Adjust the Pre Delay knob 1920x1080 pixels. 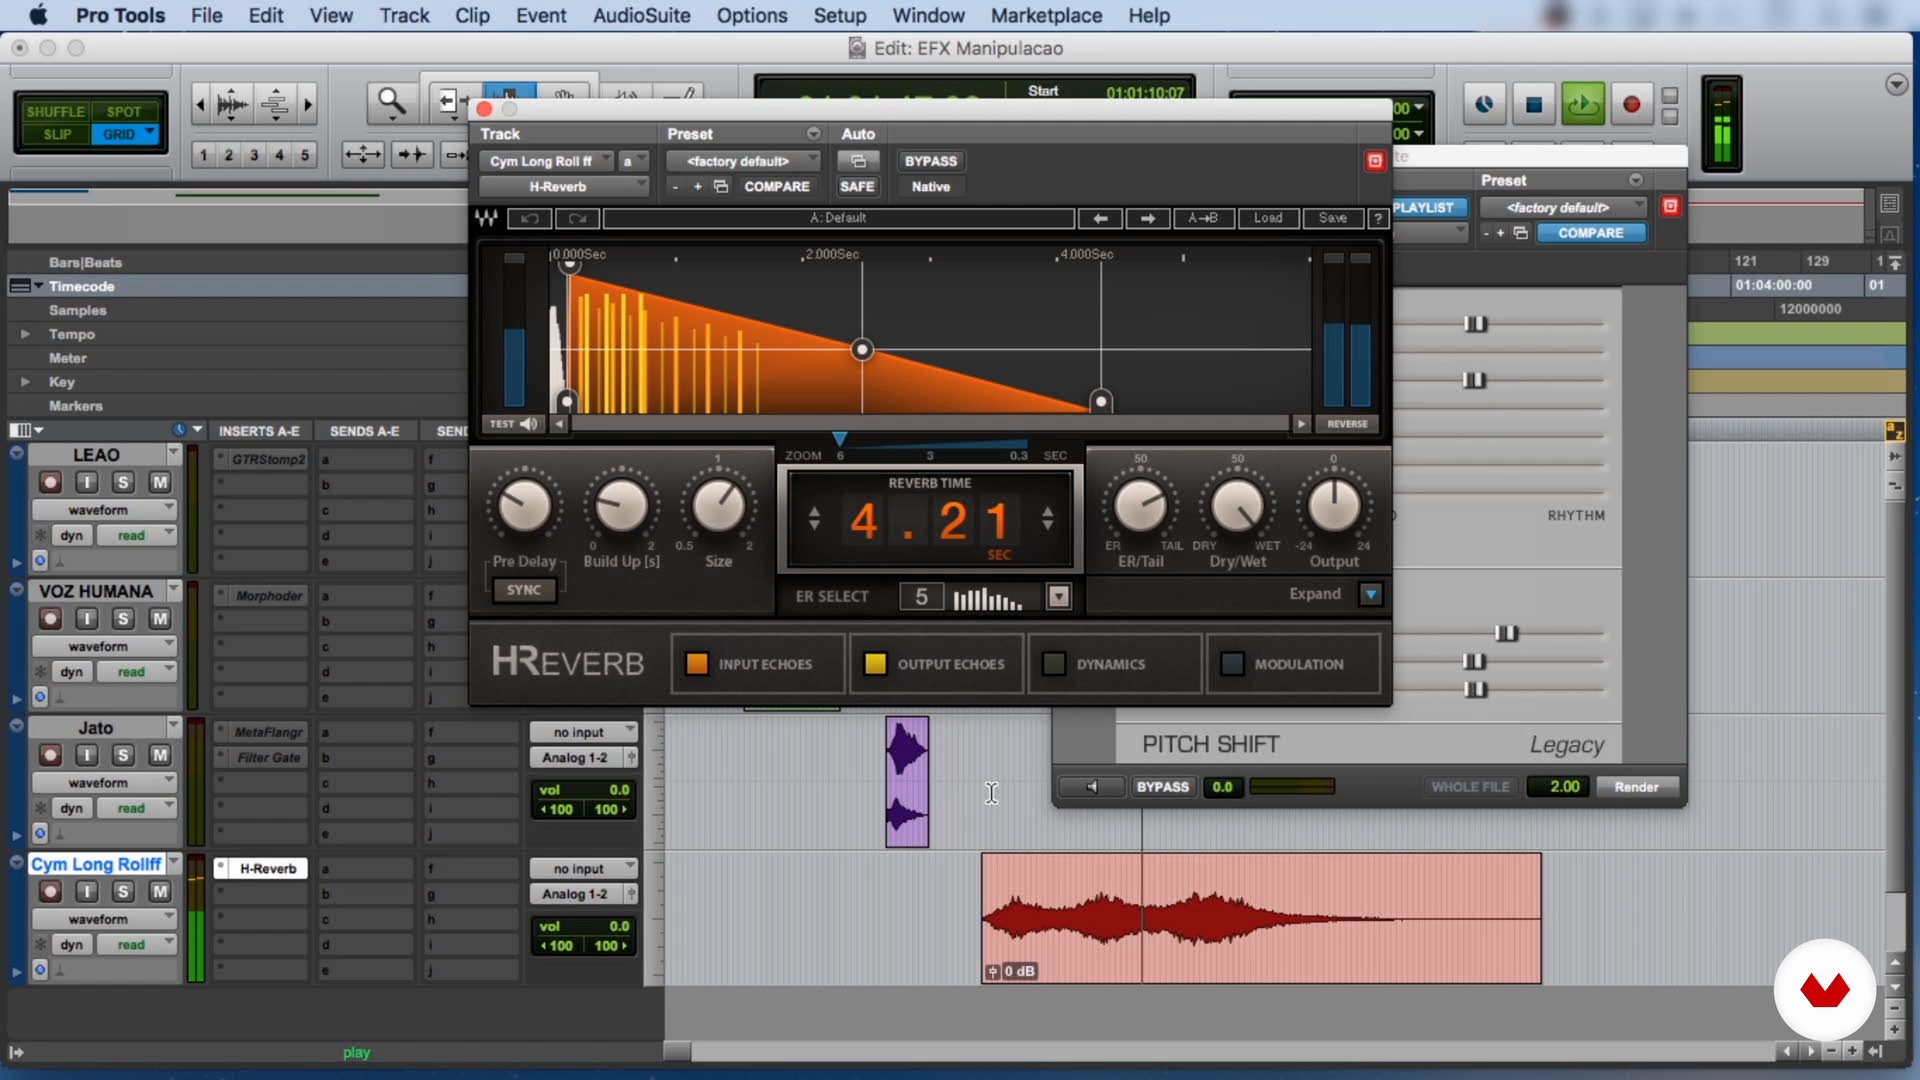click(x=523, y=506)
